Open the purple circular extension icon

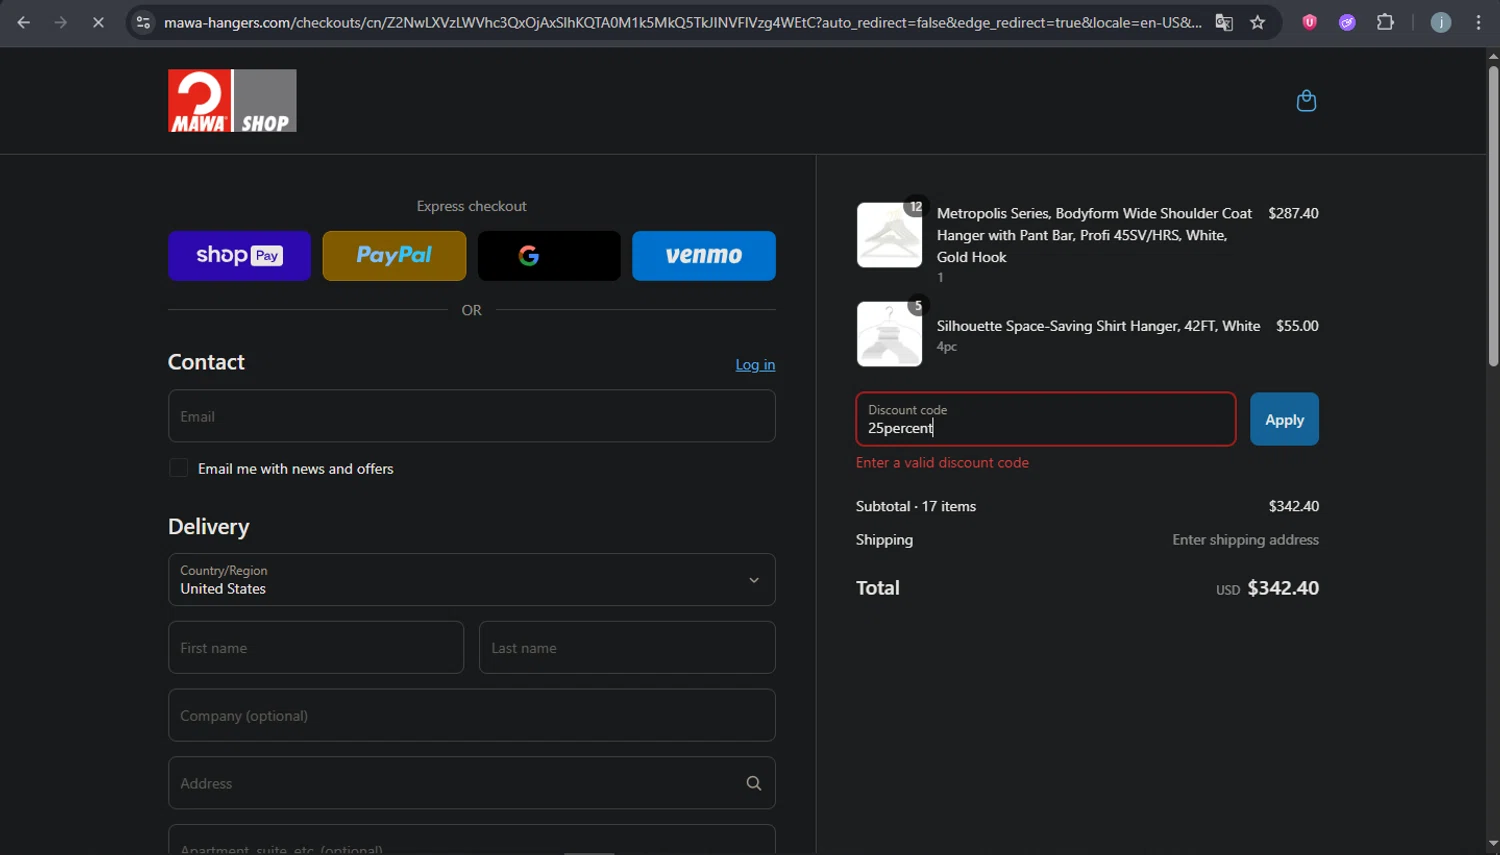pyautogui.click(x=1347, y=22)
